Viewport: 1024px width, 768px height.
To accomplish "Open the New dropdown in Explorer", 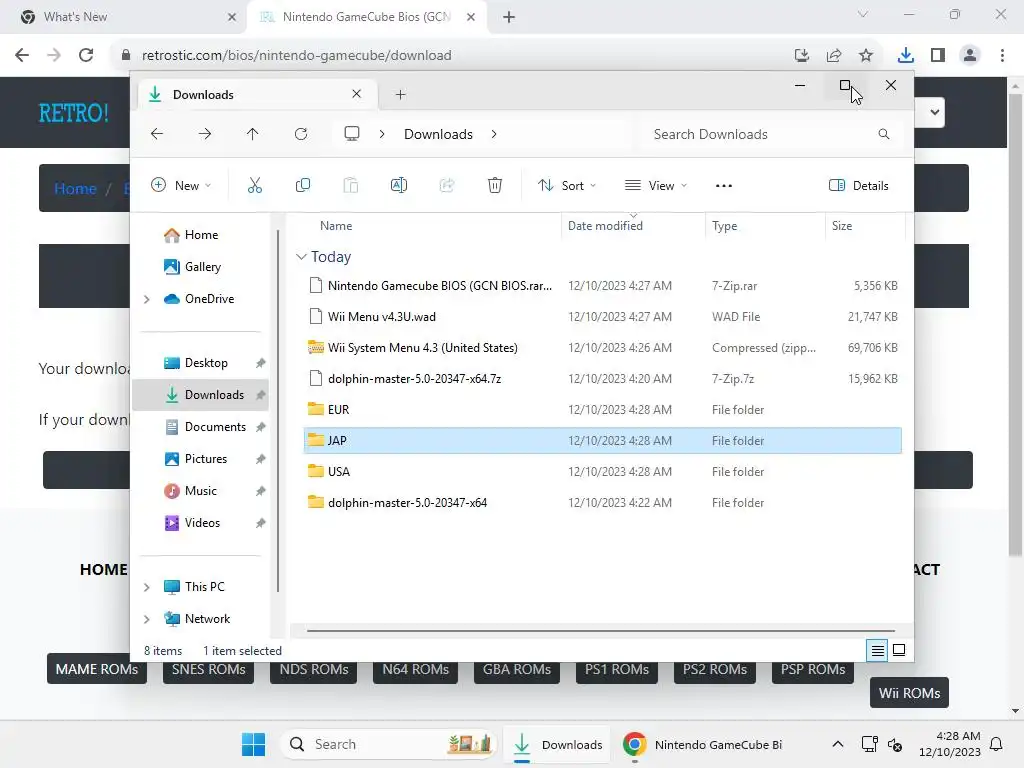I will point(181,185).
